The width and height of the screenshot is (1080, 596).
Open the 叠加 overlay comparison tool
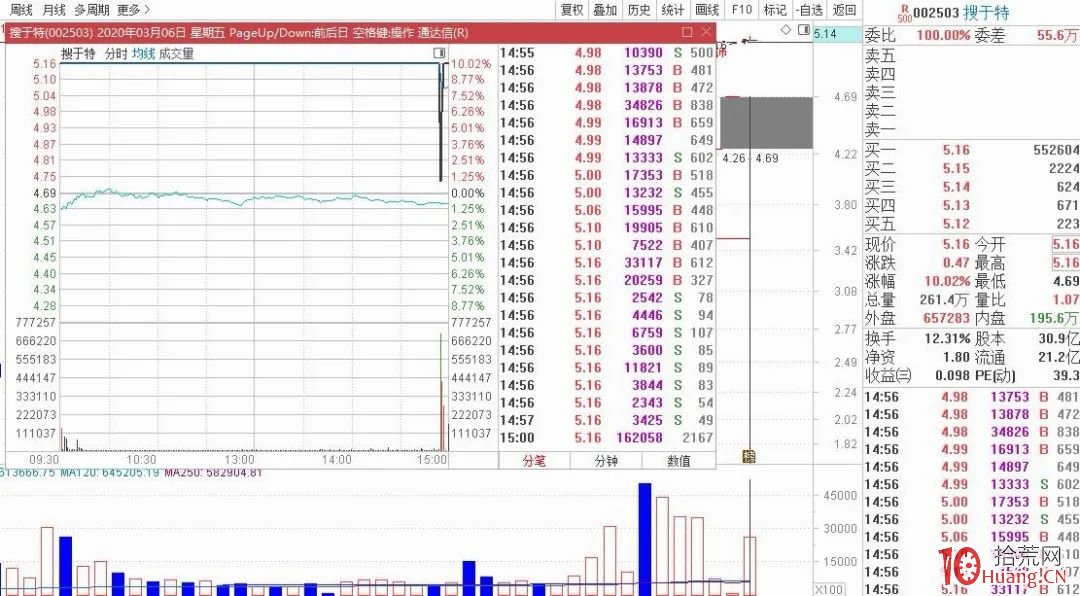click(x=606, y=10)
